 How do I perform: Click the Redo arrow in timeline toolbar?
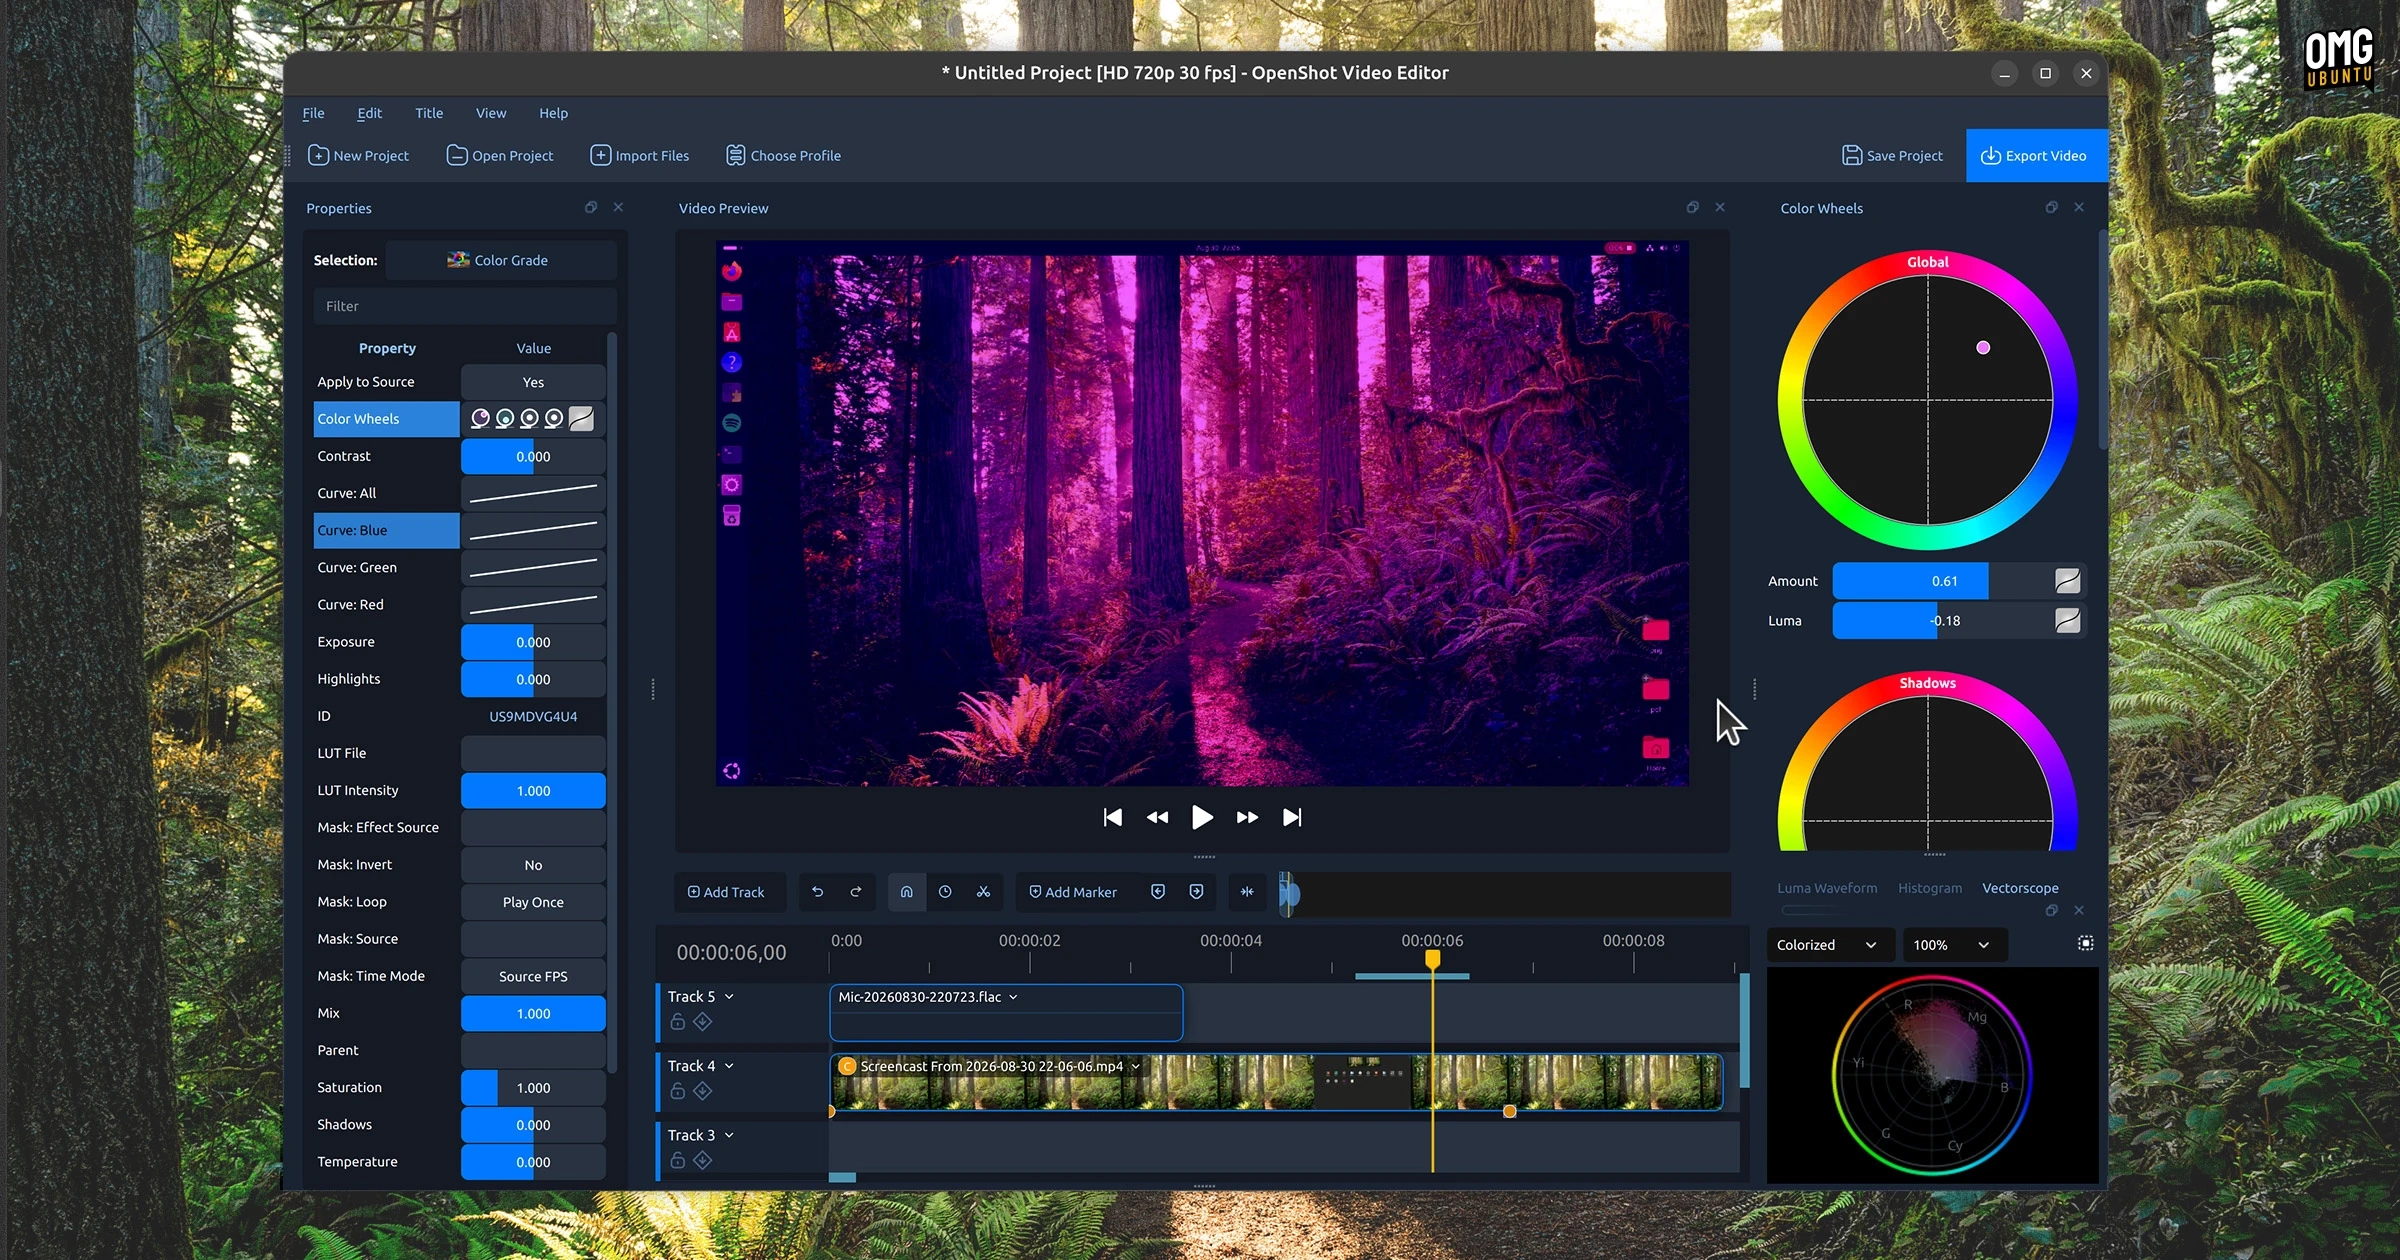[x=856, y=891]
